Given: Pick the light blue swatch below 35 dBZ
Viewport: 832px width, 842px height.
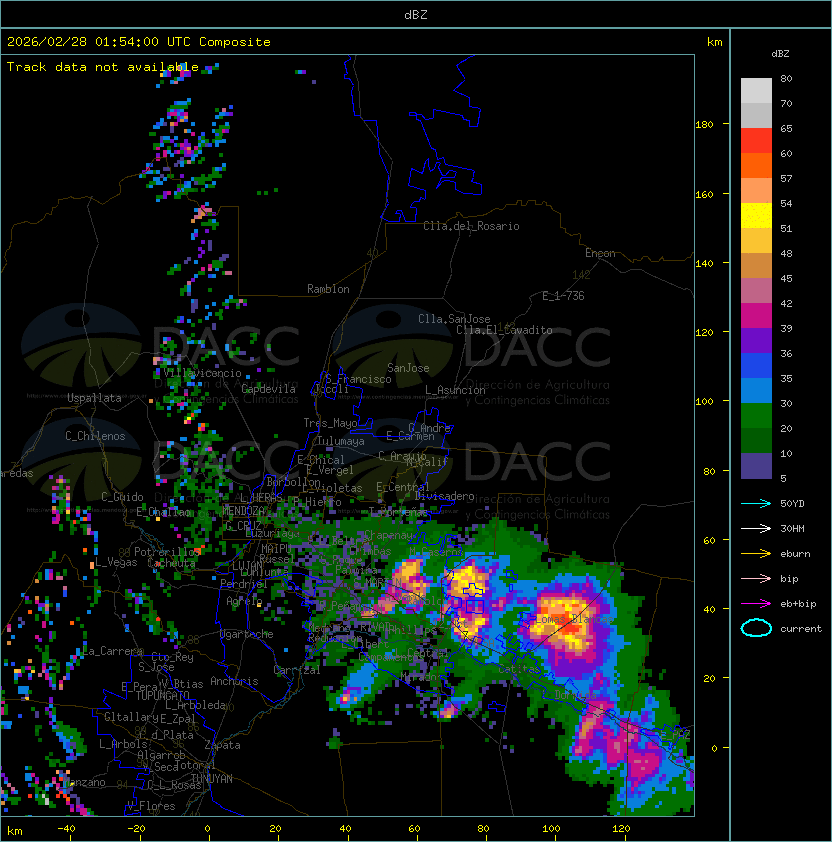Looking at the screenshot, I should point(756,390).
